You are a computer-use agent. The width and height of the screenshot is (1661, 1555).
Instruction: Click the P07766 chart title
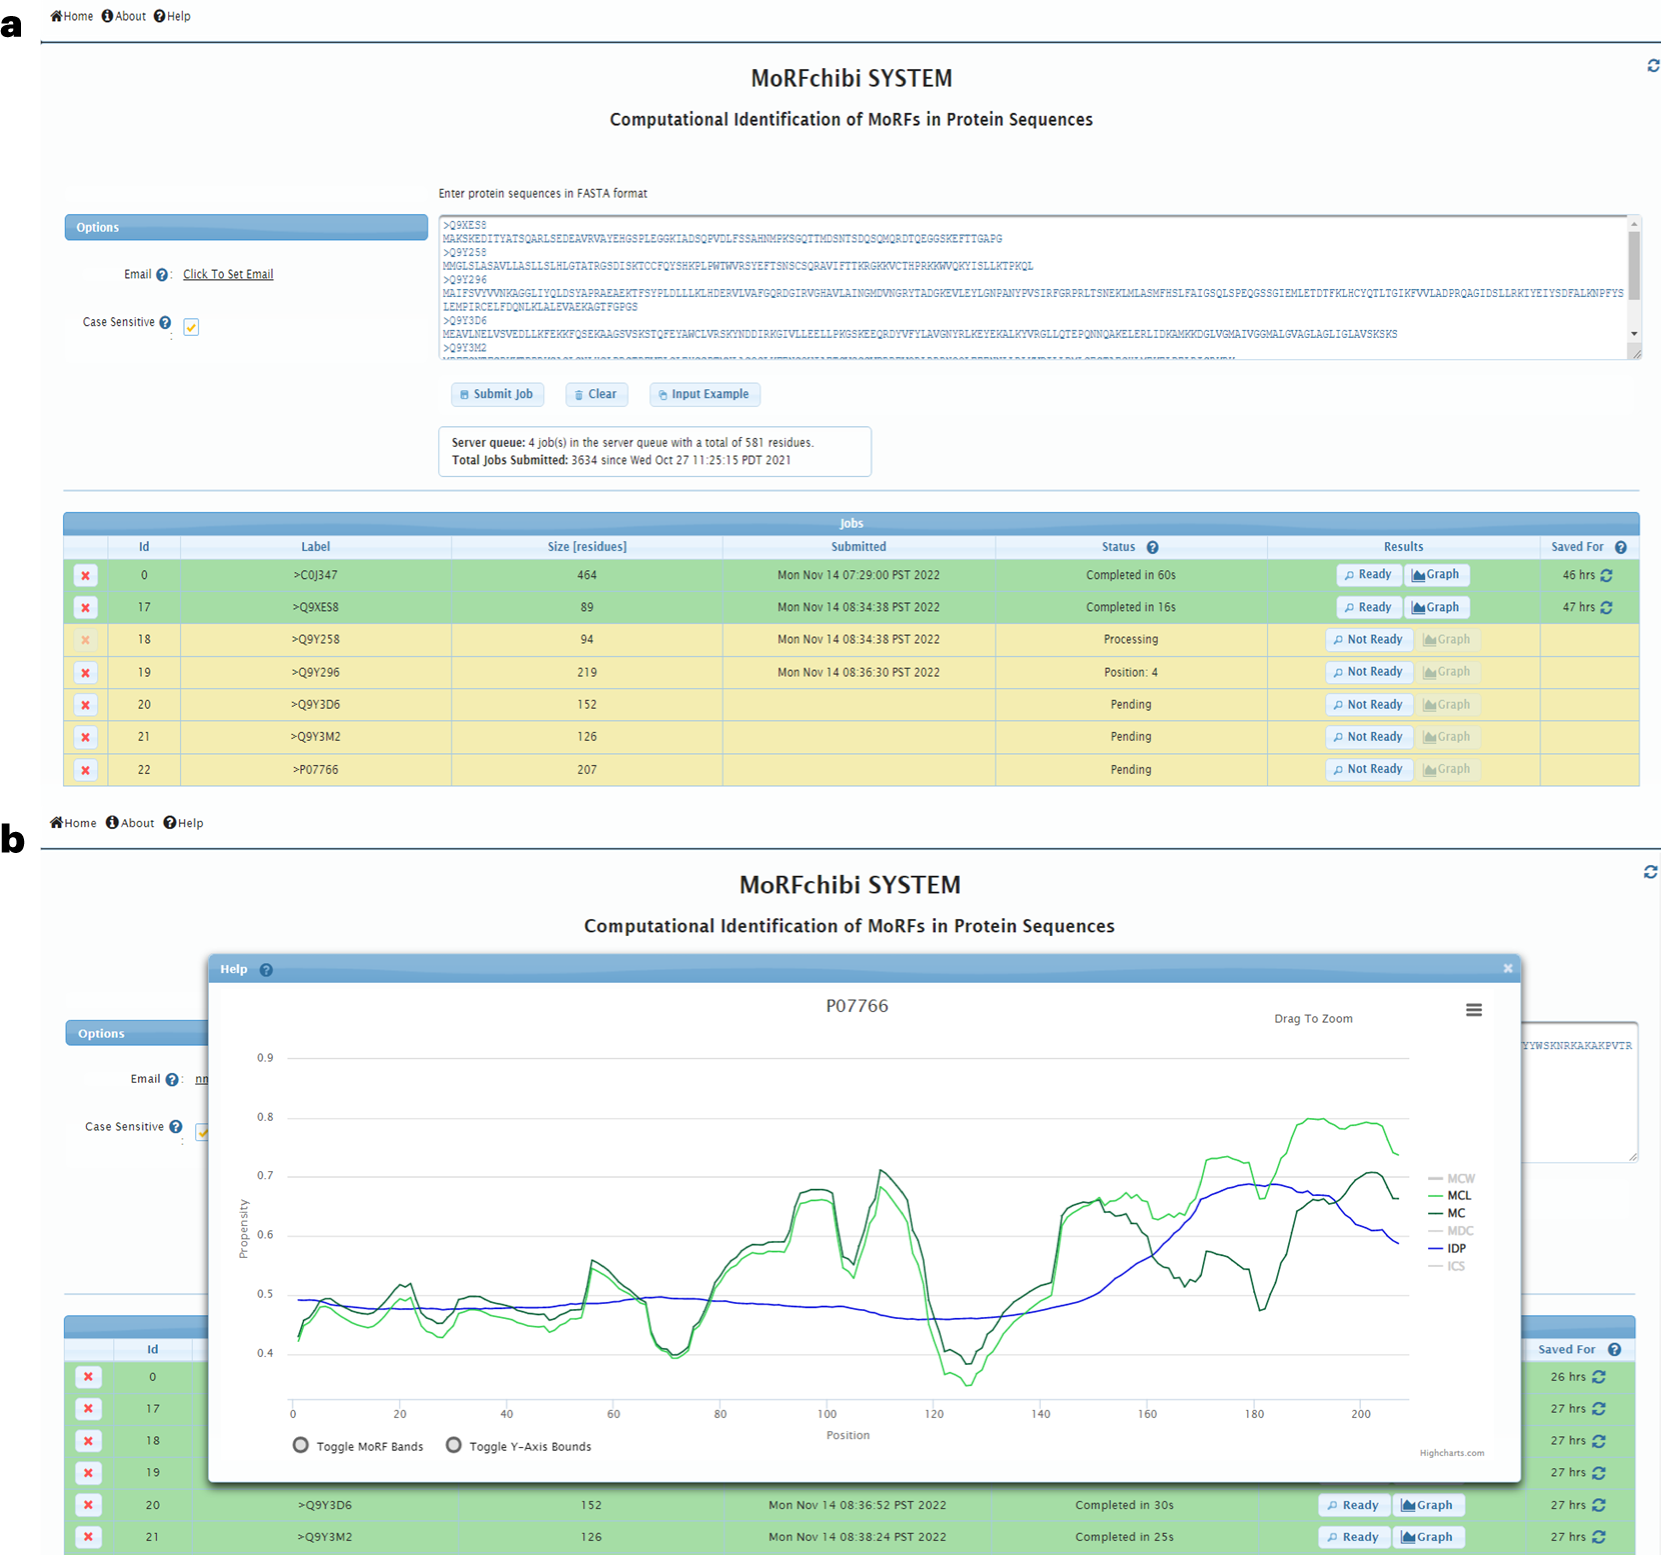[x=857, y=1006]
